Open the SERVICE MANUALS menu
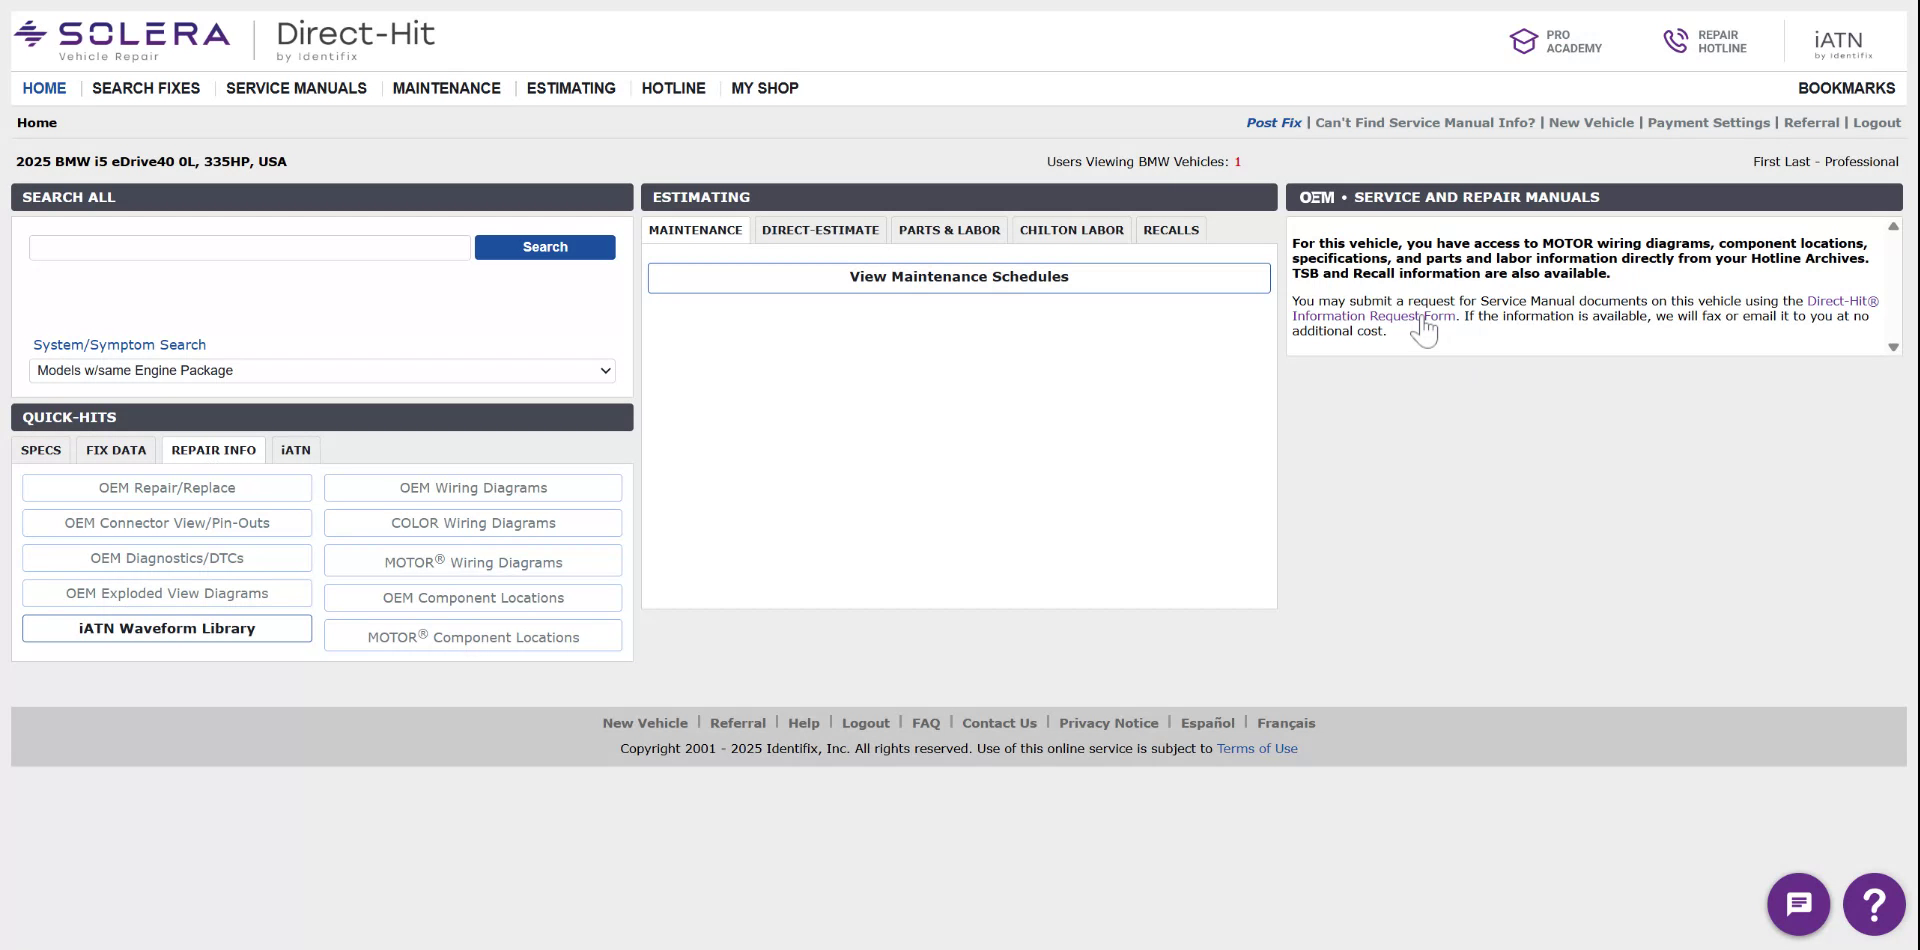 [x=295, y=88]
